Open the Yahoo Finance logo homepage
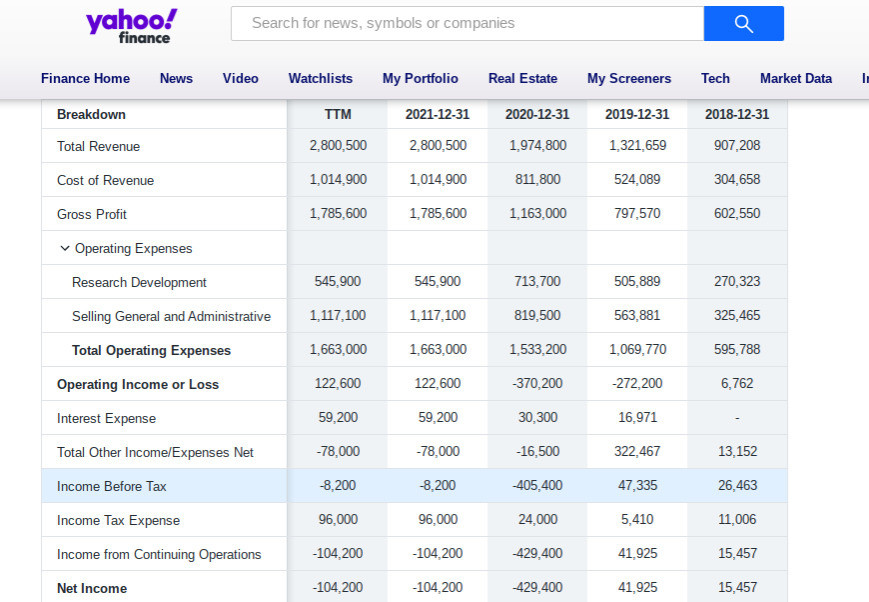 tap(131, 26)
